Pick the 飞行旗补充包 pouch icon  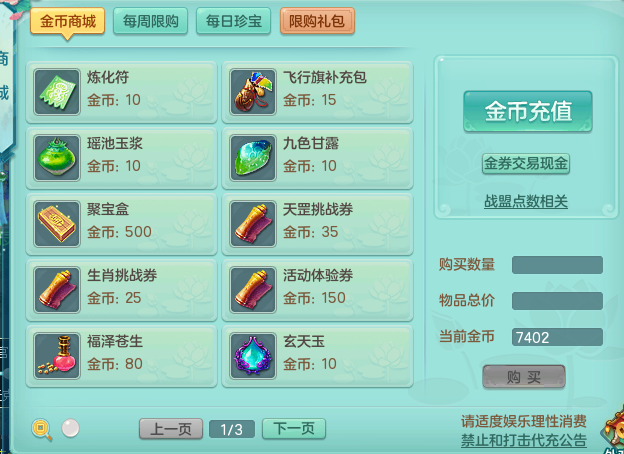coord(253,92)
